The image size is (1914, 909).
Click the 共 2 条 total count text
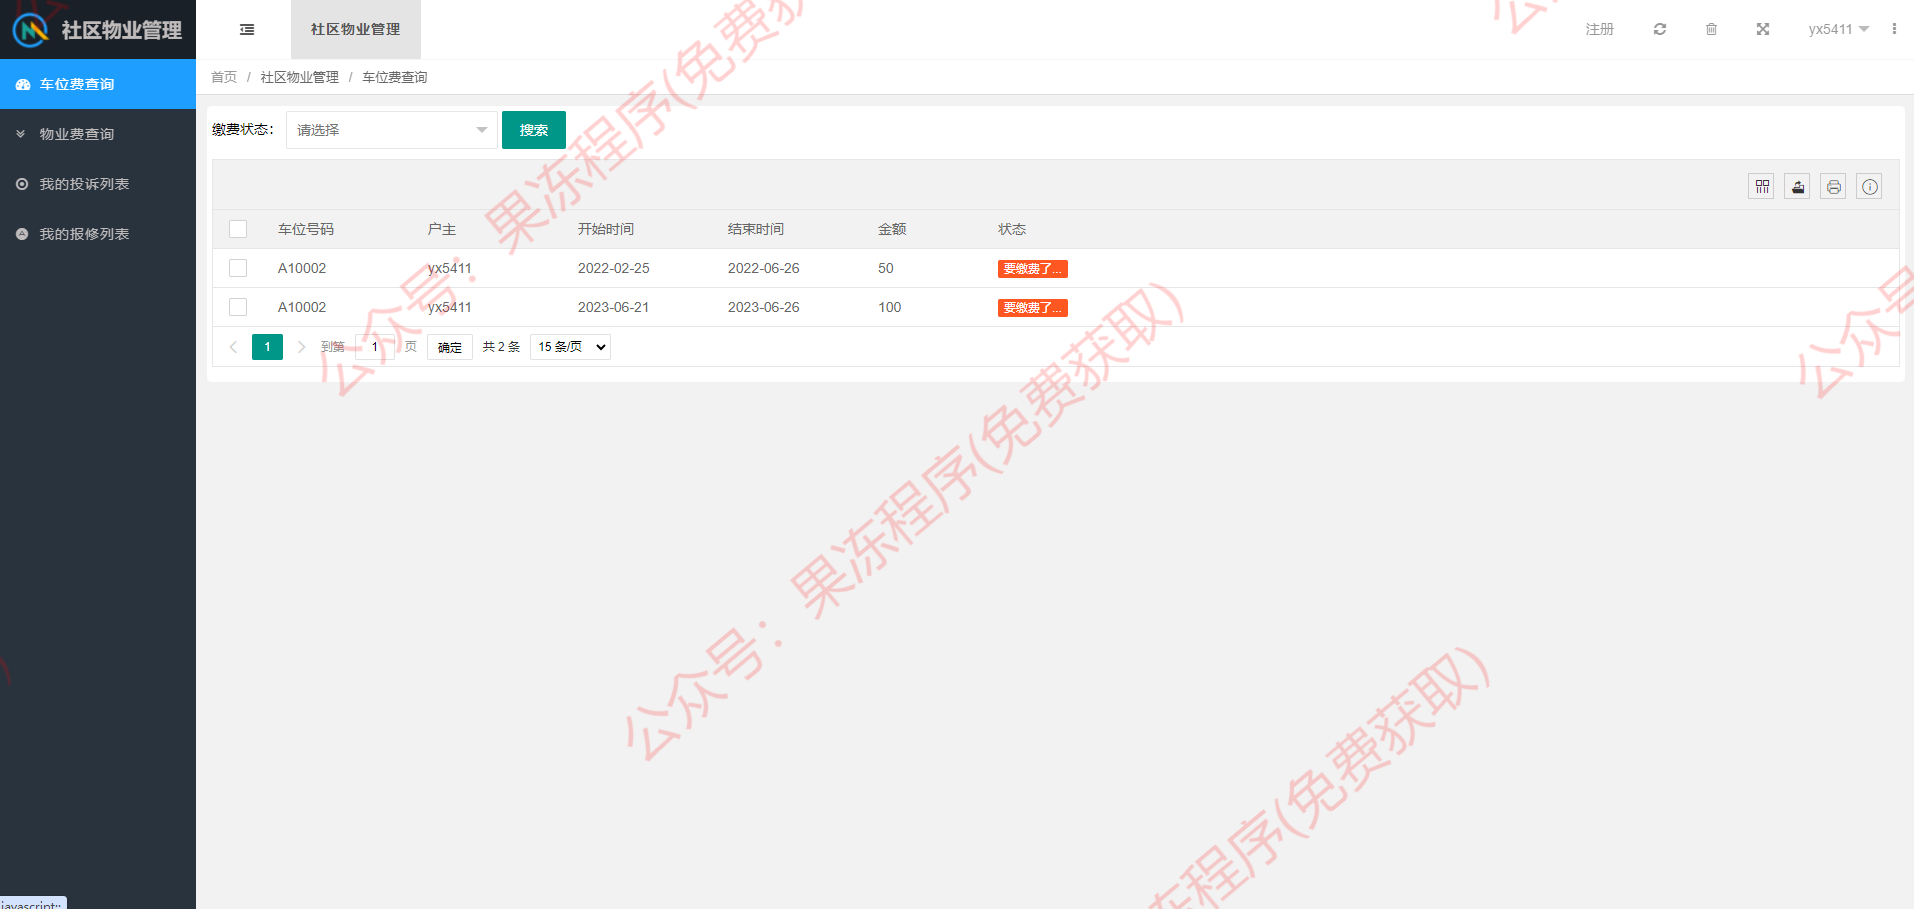coord(501,347)
